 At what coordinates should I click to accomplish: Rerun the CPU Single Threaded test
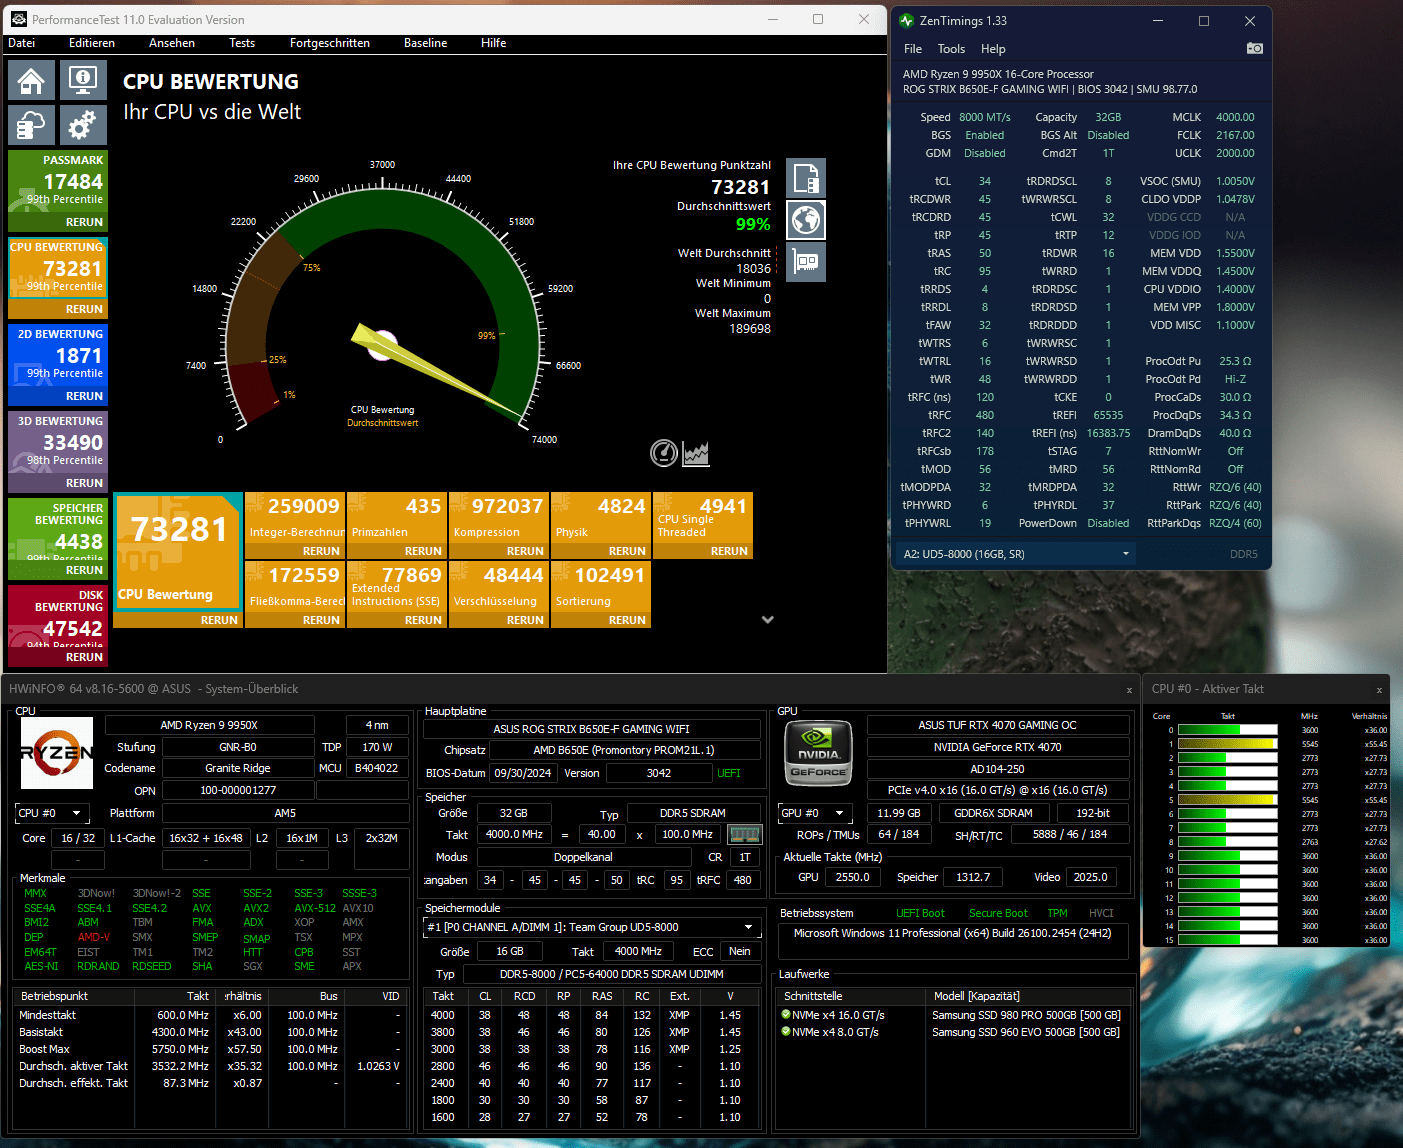[x=729, y=551]
